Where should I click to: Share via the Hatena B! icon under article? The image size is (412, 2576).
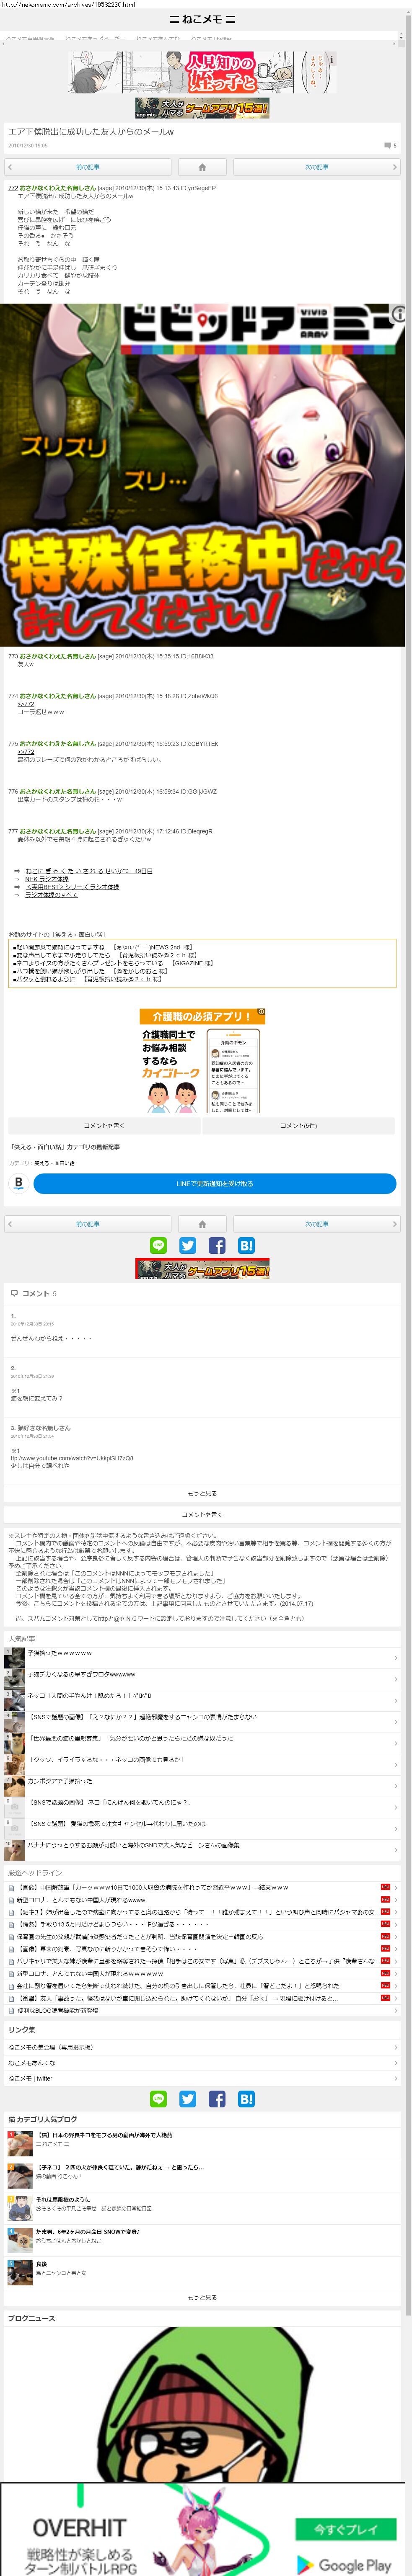point(246,1246)
